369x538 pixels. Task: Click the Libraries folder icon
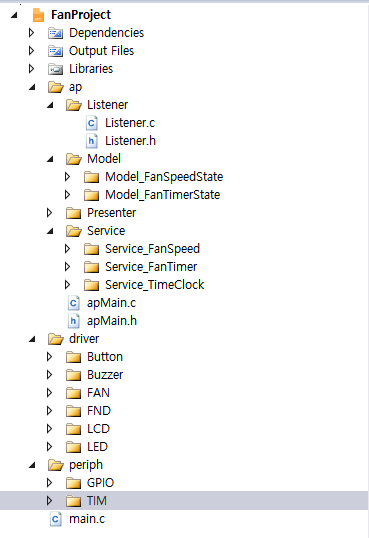click(x=55, y=69)
